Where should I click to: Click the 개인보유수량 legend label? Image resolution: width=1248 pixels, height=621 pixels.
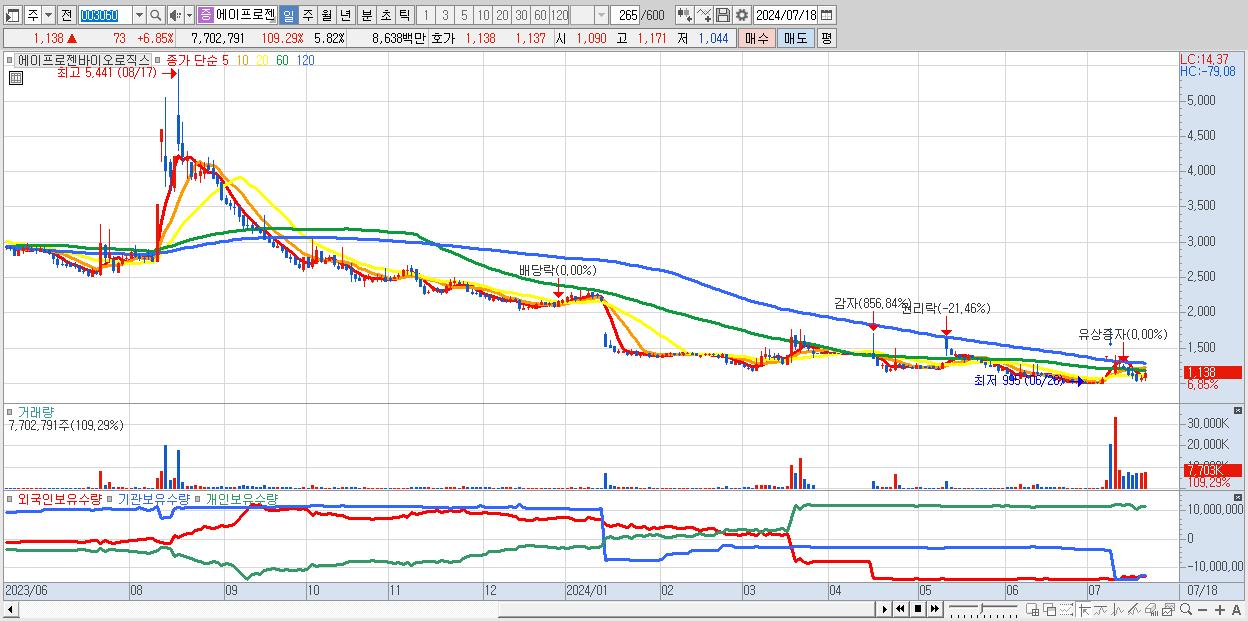point(242,498)
